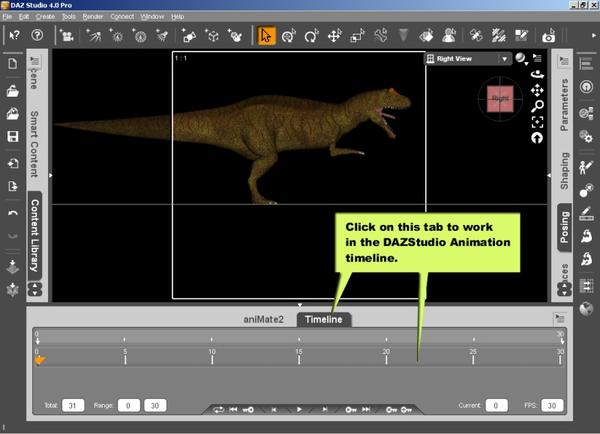Image resolution: width=600 pixels, height=434 pixels.
Task: Click the orange timeline scrubber at frame 0
Action: coord(39,360)
